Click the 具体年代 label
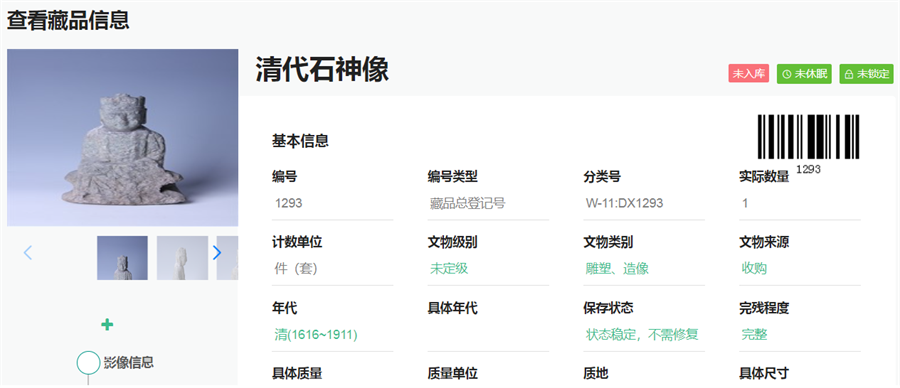This screenshot has width=900, height=388. (452, 308)
